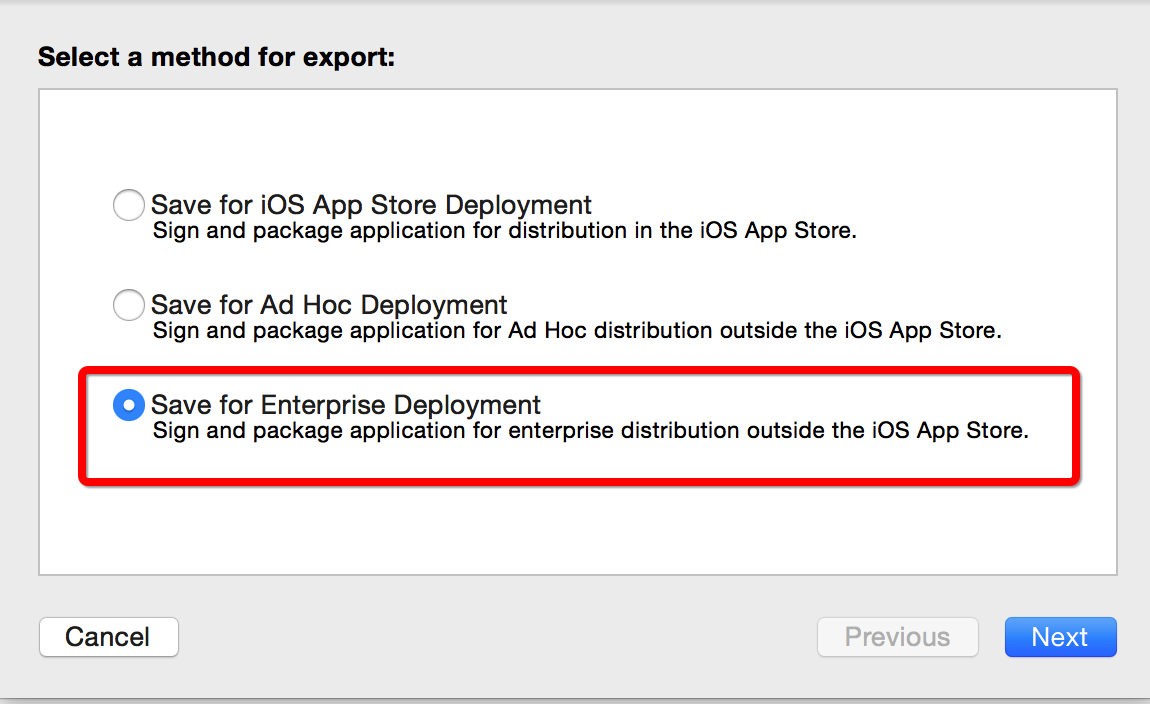Image resolution: width=1150 pixels, height=704 pixels.
Task: Go back with the Previous button
Action: 898,637
